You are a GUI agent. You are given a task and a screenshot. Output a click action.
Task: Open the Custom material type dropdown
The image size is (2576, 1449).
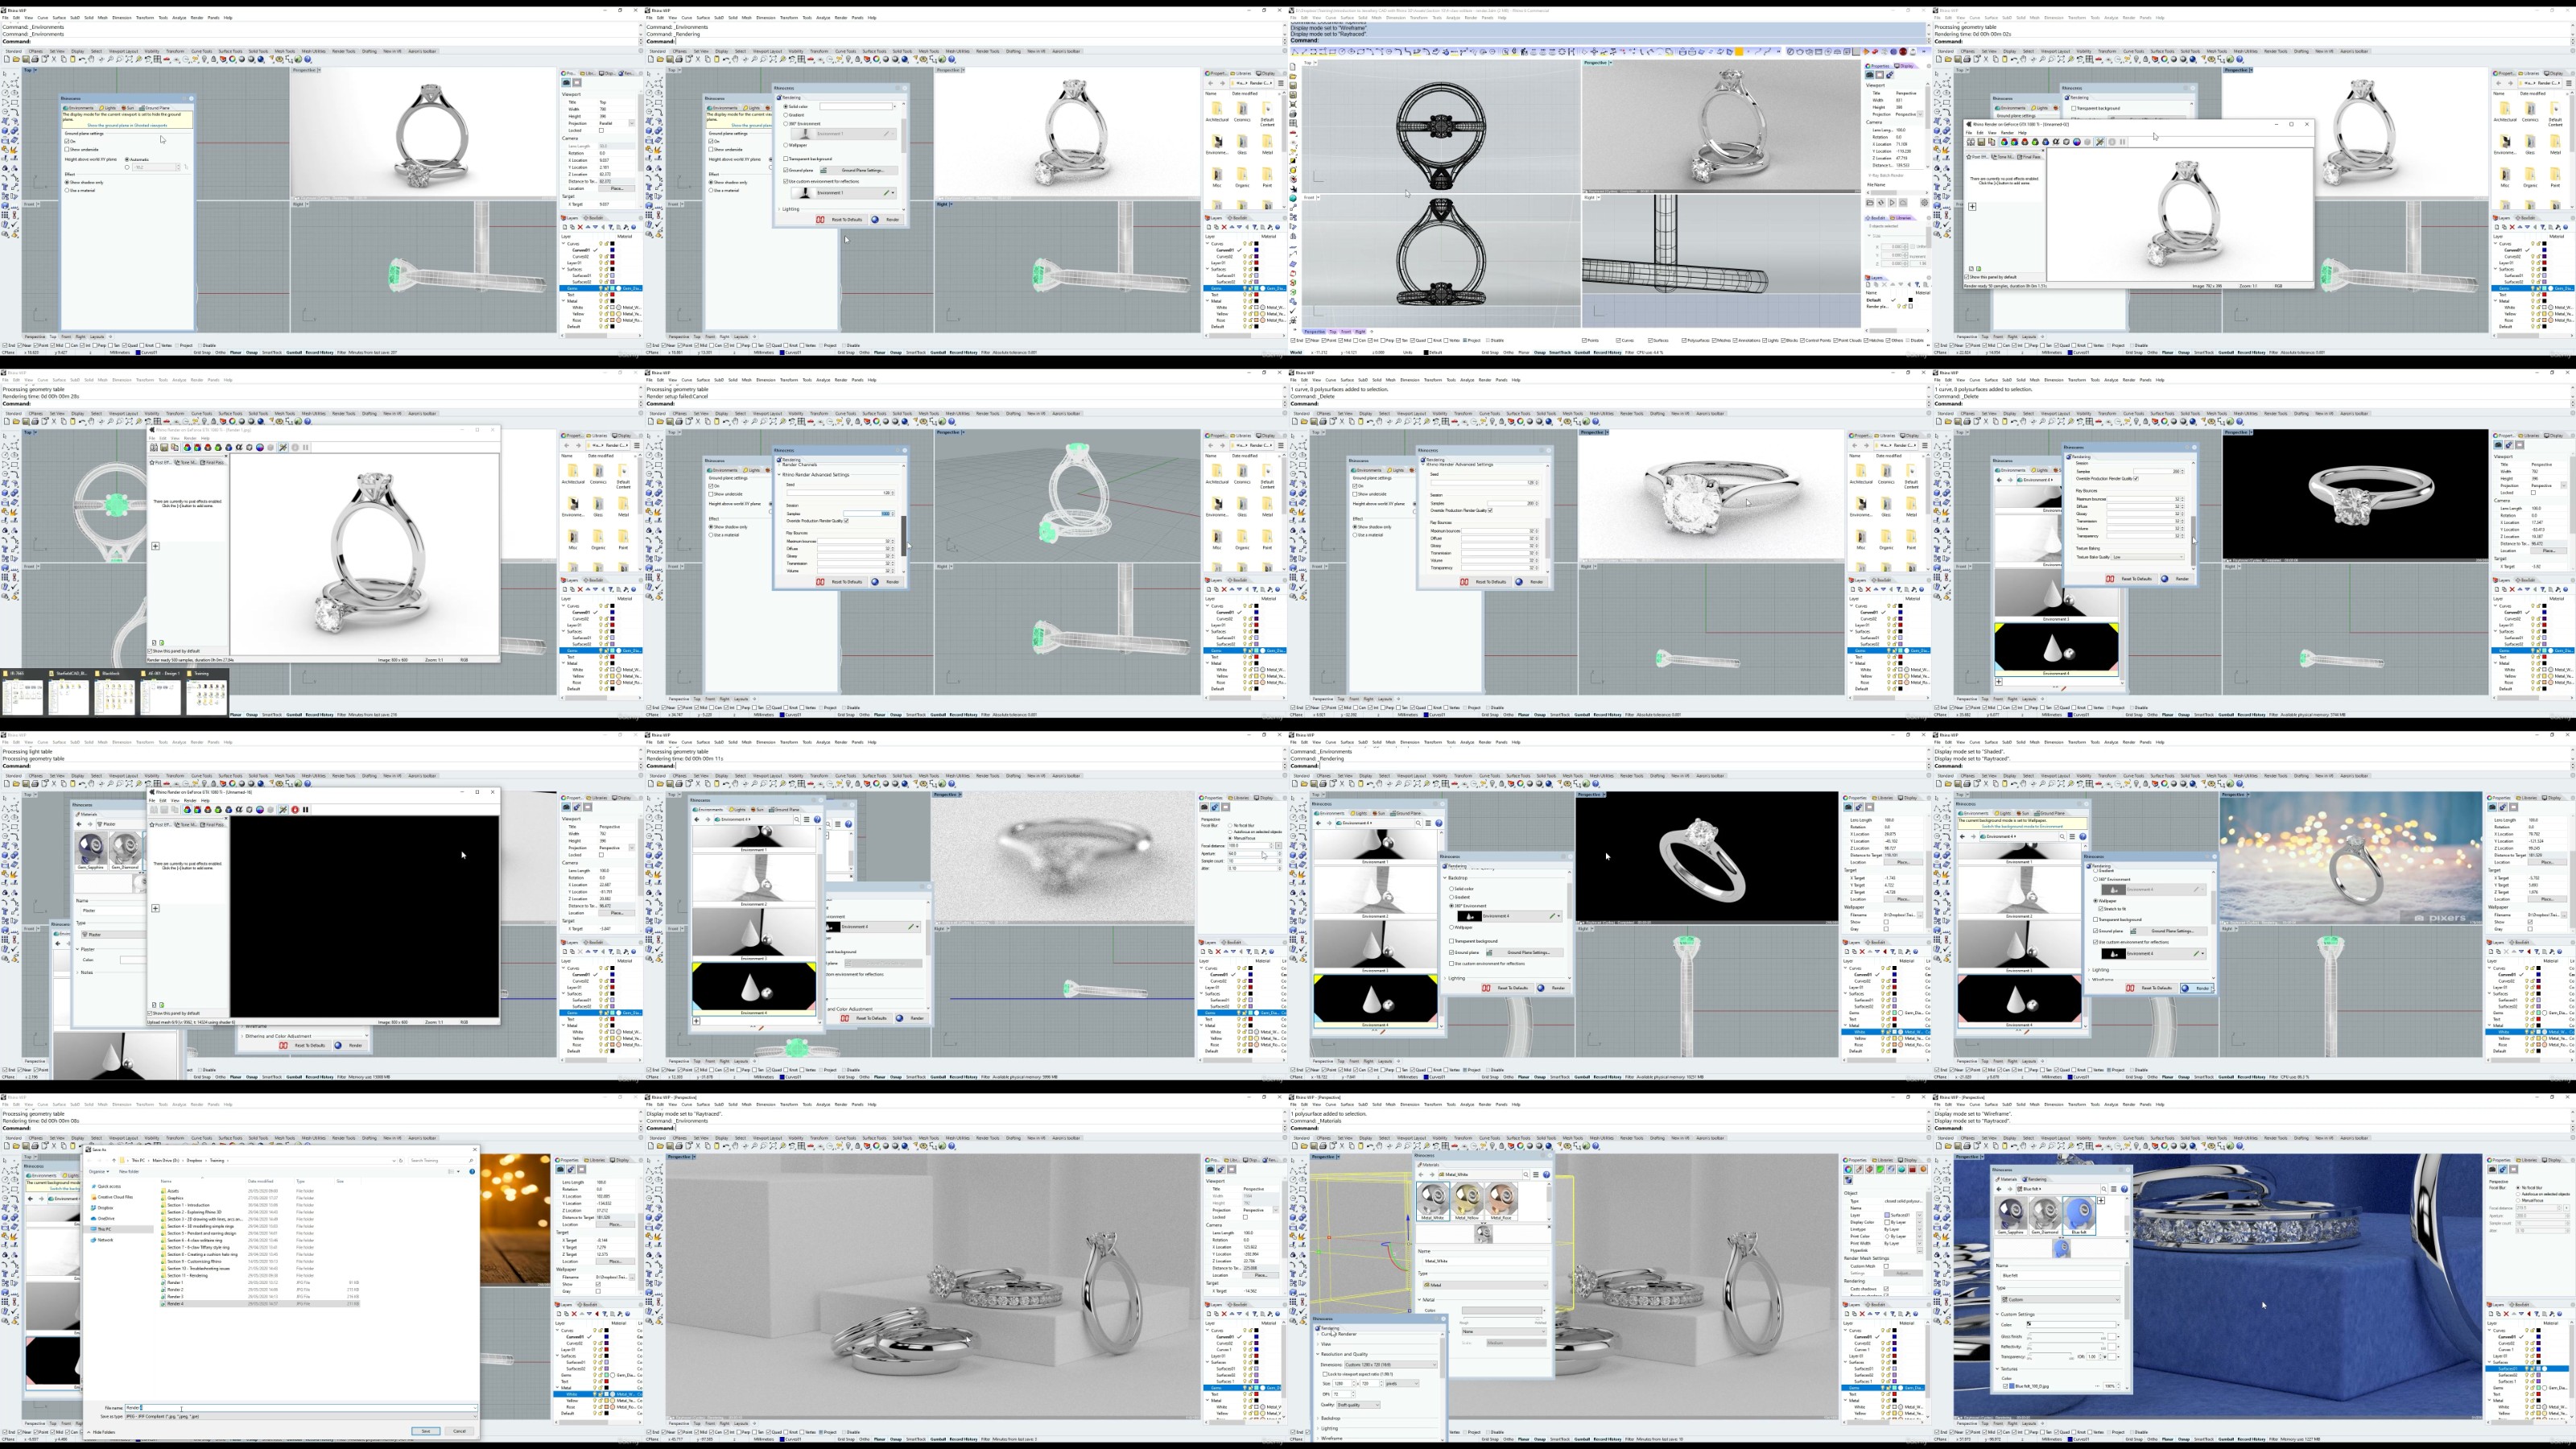coord(2060,1300)
